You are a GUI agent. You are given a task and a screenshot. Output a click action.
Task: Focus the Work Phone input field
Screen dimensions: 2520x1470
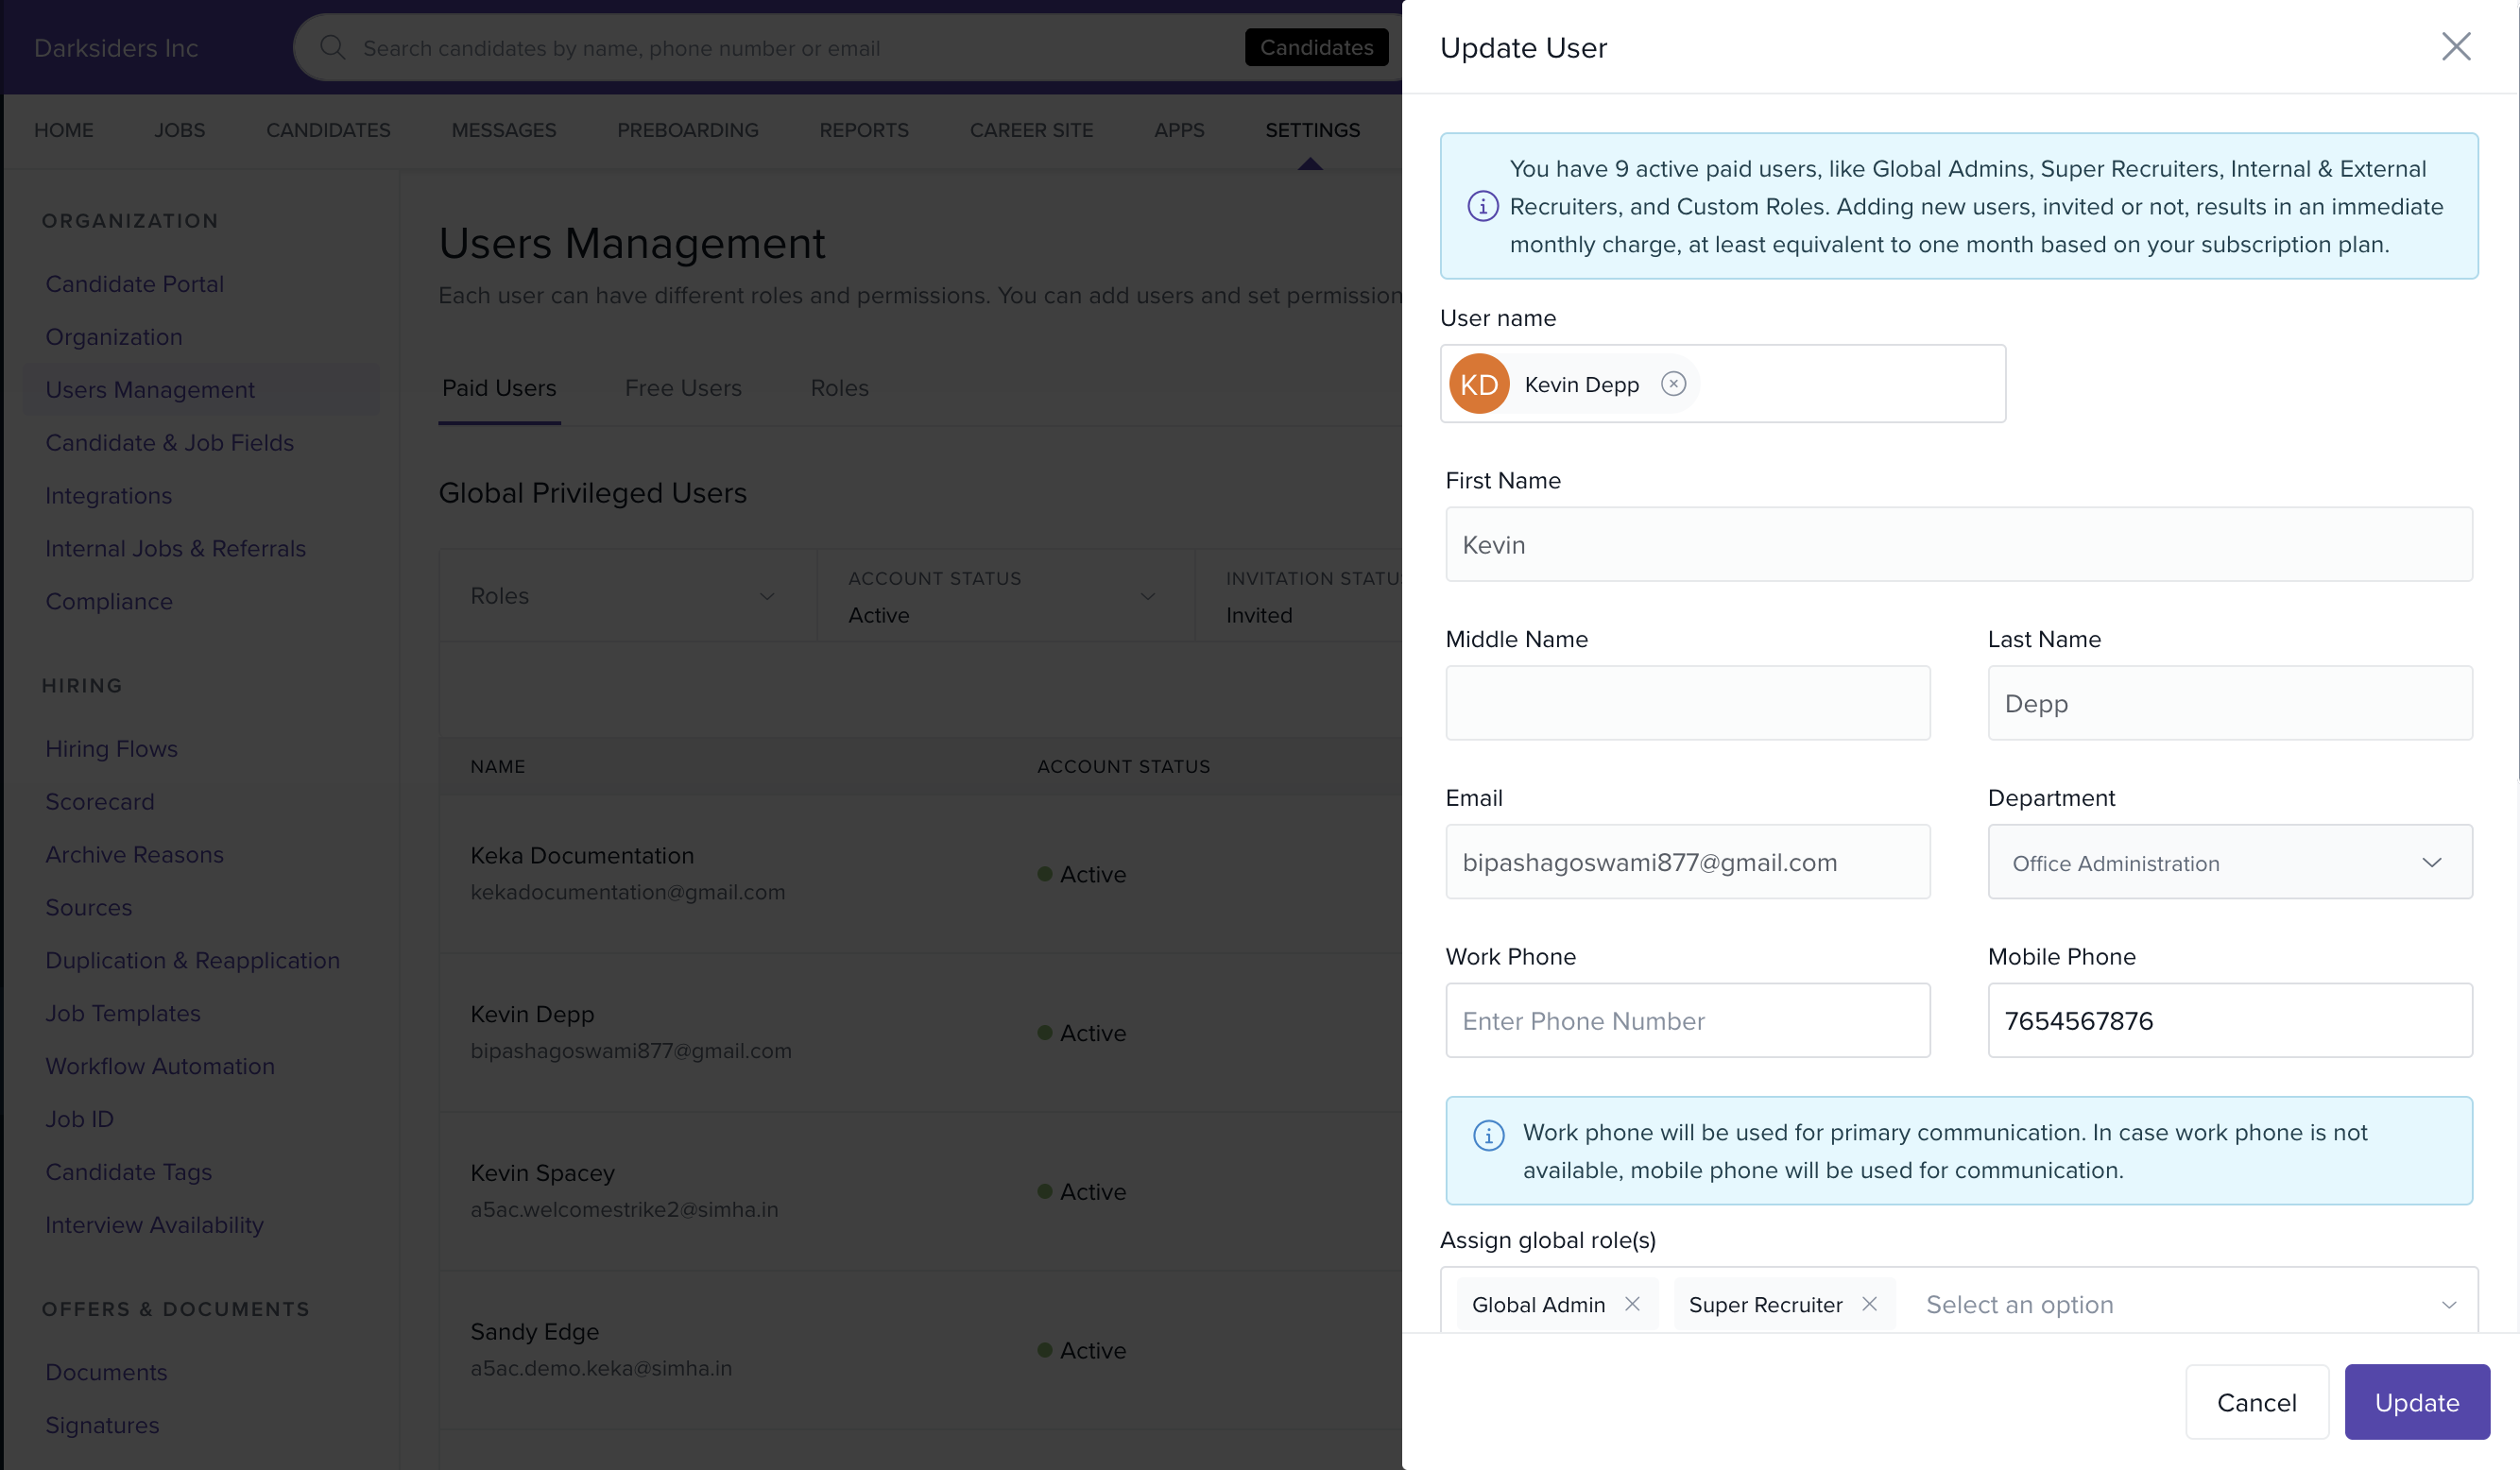click(x=1687, y=1021)
